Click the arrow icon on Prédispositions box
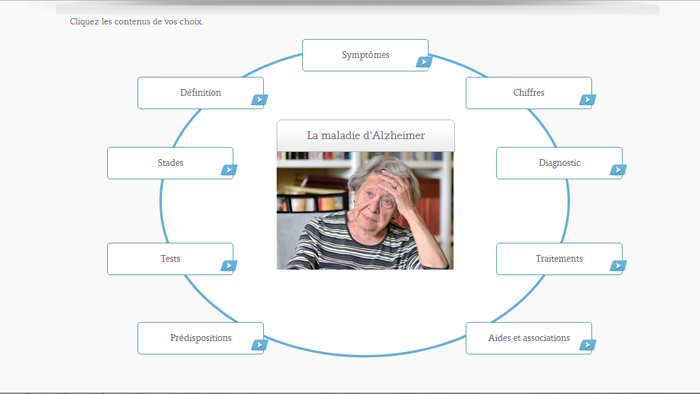 click(259, 344)
